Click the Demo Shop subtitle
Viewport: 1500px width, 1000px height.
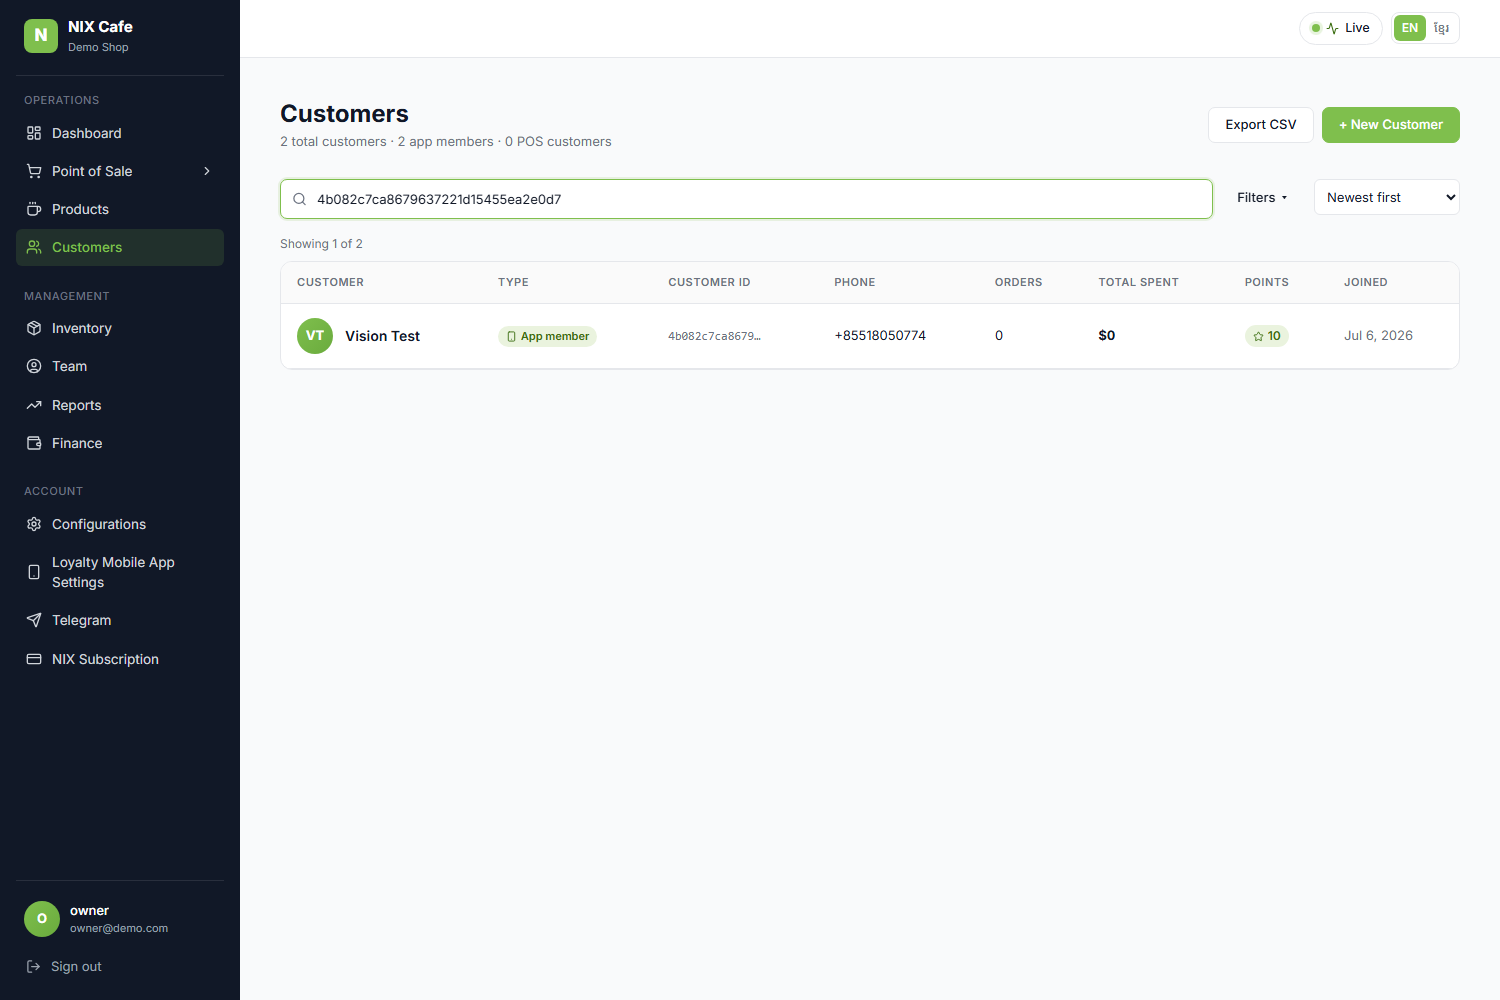(98, 48)
